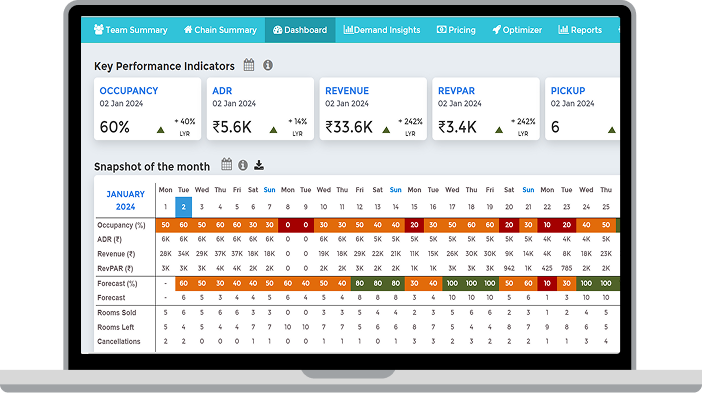The width and height of the screenshot is (702, 393).
Task: Click the Revenue (₹) row label
Action: coord(116,254)
